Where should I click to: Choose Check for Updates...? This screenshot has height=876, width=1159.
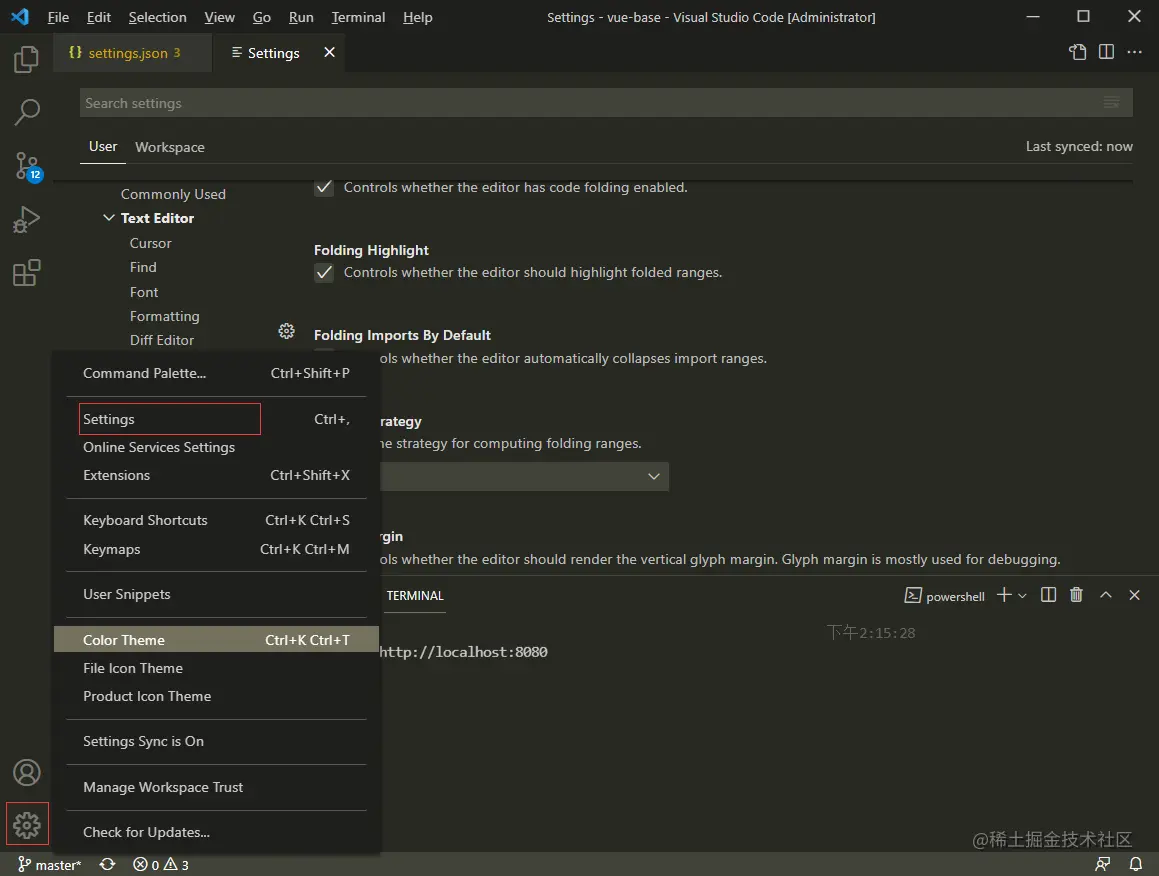[217, 832]
